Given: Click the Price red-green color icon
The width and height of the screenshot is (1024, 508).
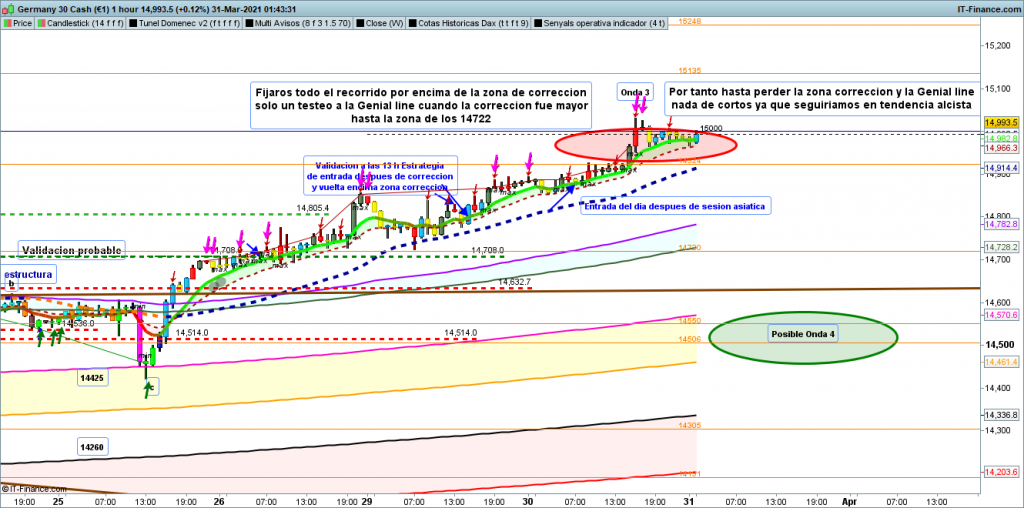Looking at the screenshot, I should click(8, 21).
